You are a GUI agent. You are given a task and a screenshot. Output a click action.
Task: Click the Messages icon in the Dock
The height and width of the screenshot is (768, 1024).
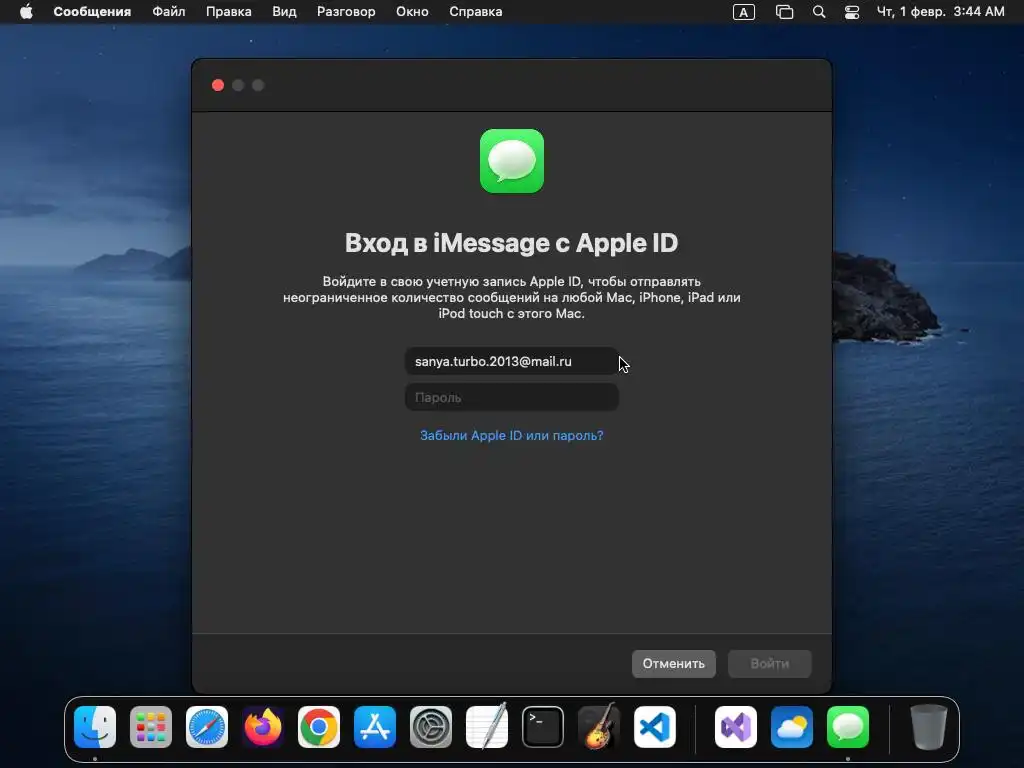click(x=848, y=727)
